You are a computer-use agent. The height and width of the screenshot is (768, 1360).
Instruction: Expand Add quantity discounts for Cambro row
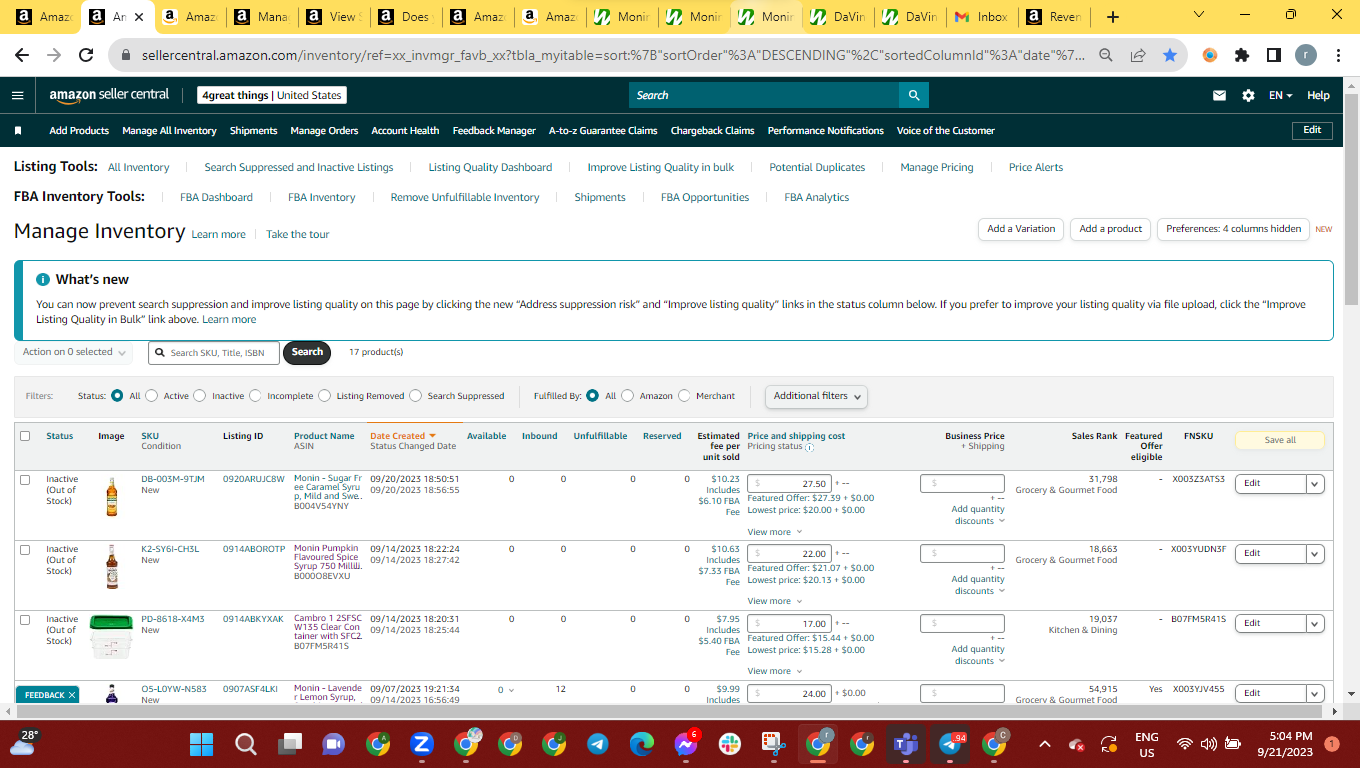978,655
